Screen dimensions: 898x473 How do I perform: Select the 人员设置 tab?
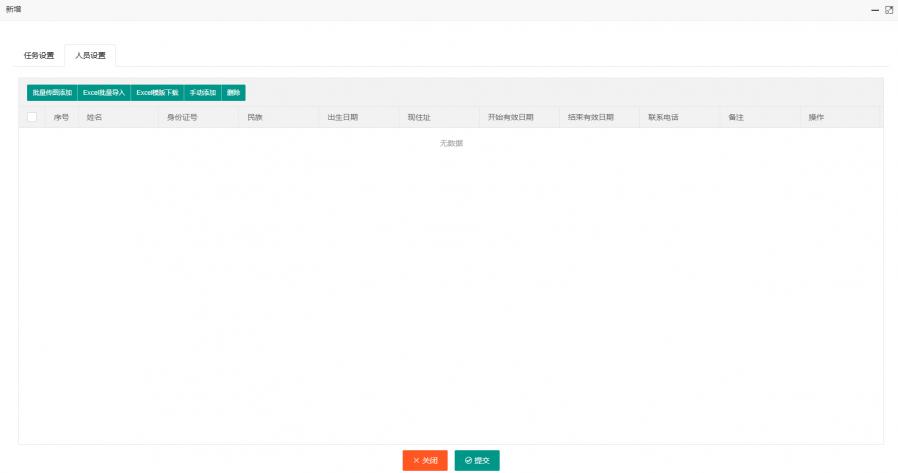pyautogui.click(x=90, y=55)
